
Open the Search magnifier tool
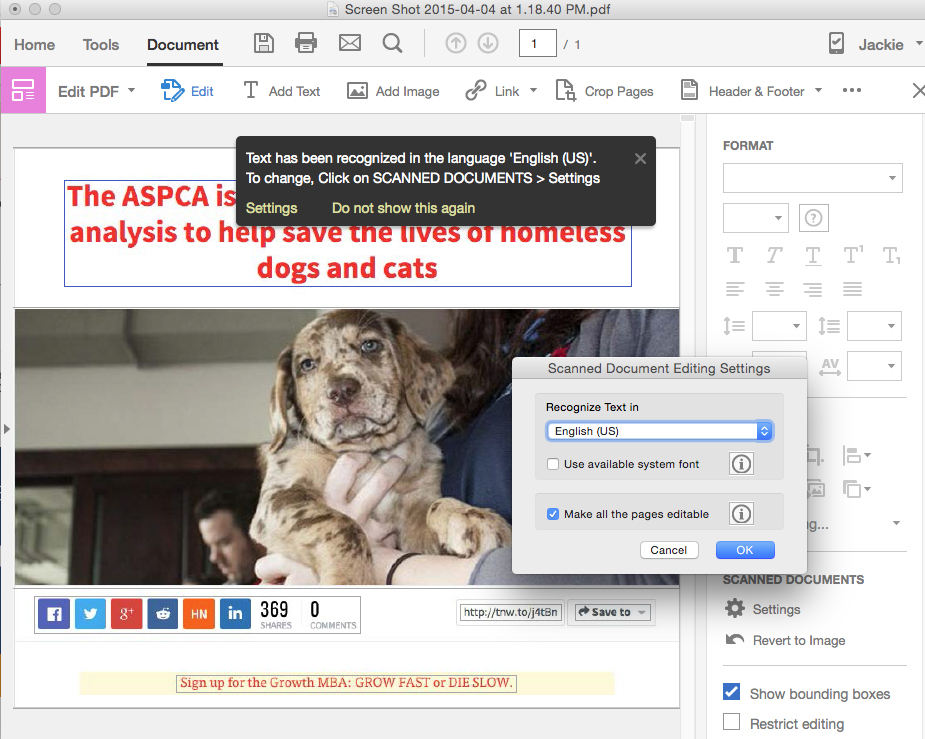click(392, 44)
